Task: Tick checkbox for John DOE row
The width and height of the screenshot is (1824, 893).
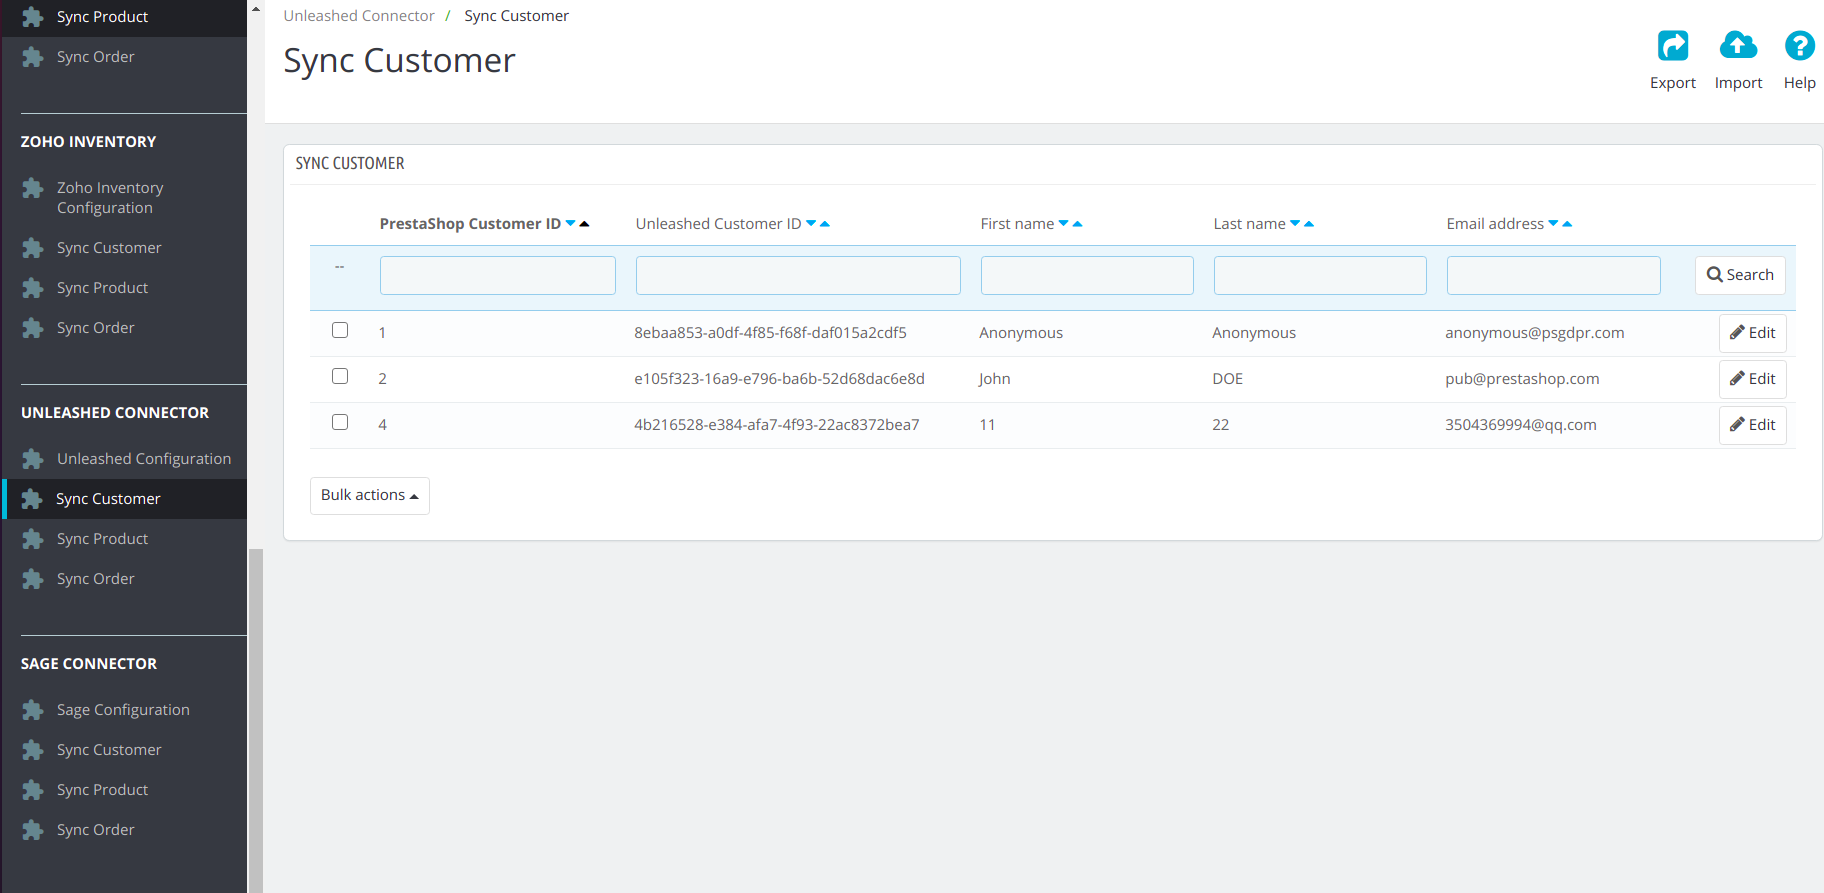Action: coord(340,376)
